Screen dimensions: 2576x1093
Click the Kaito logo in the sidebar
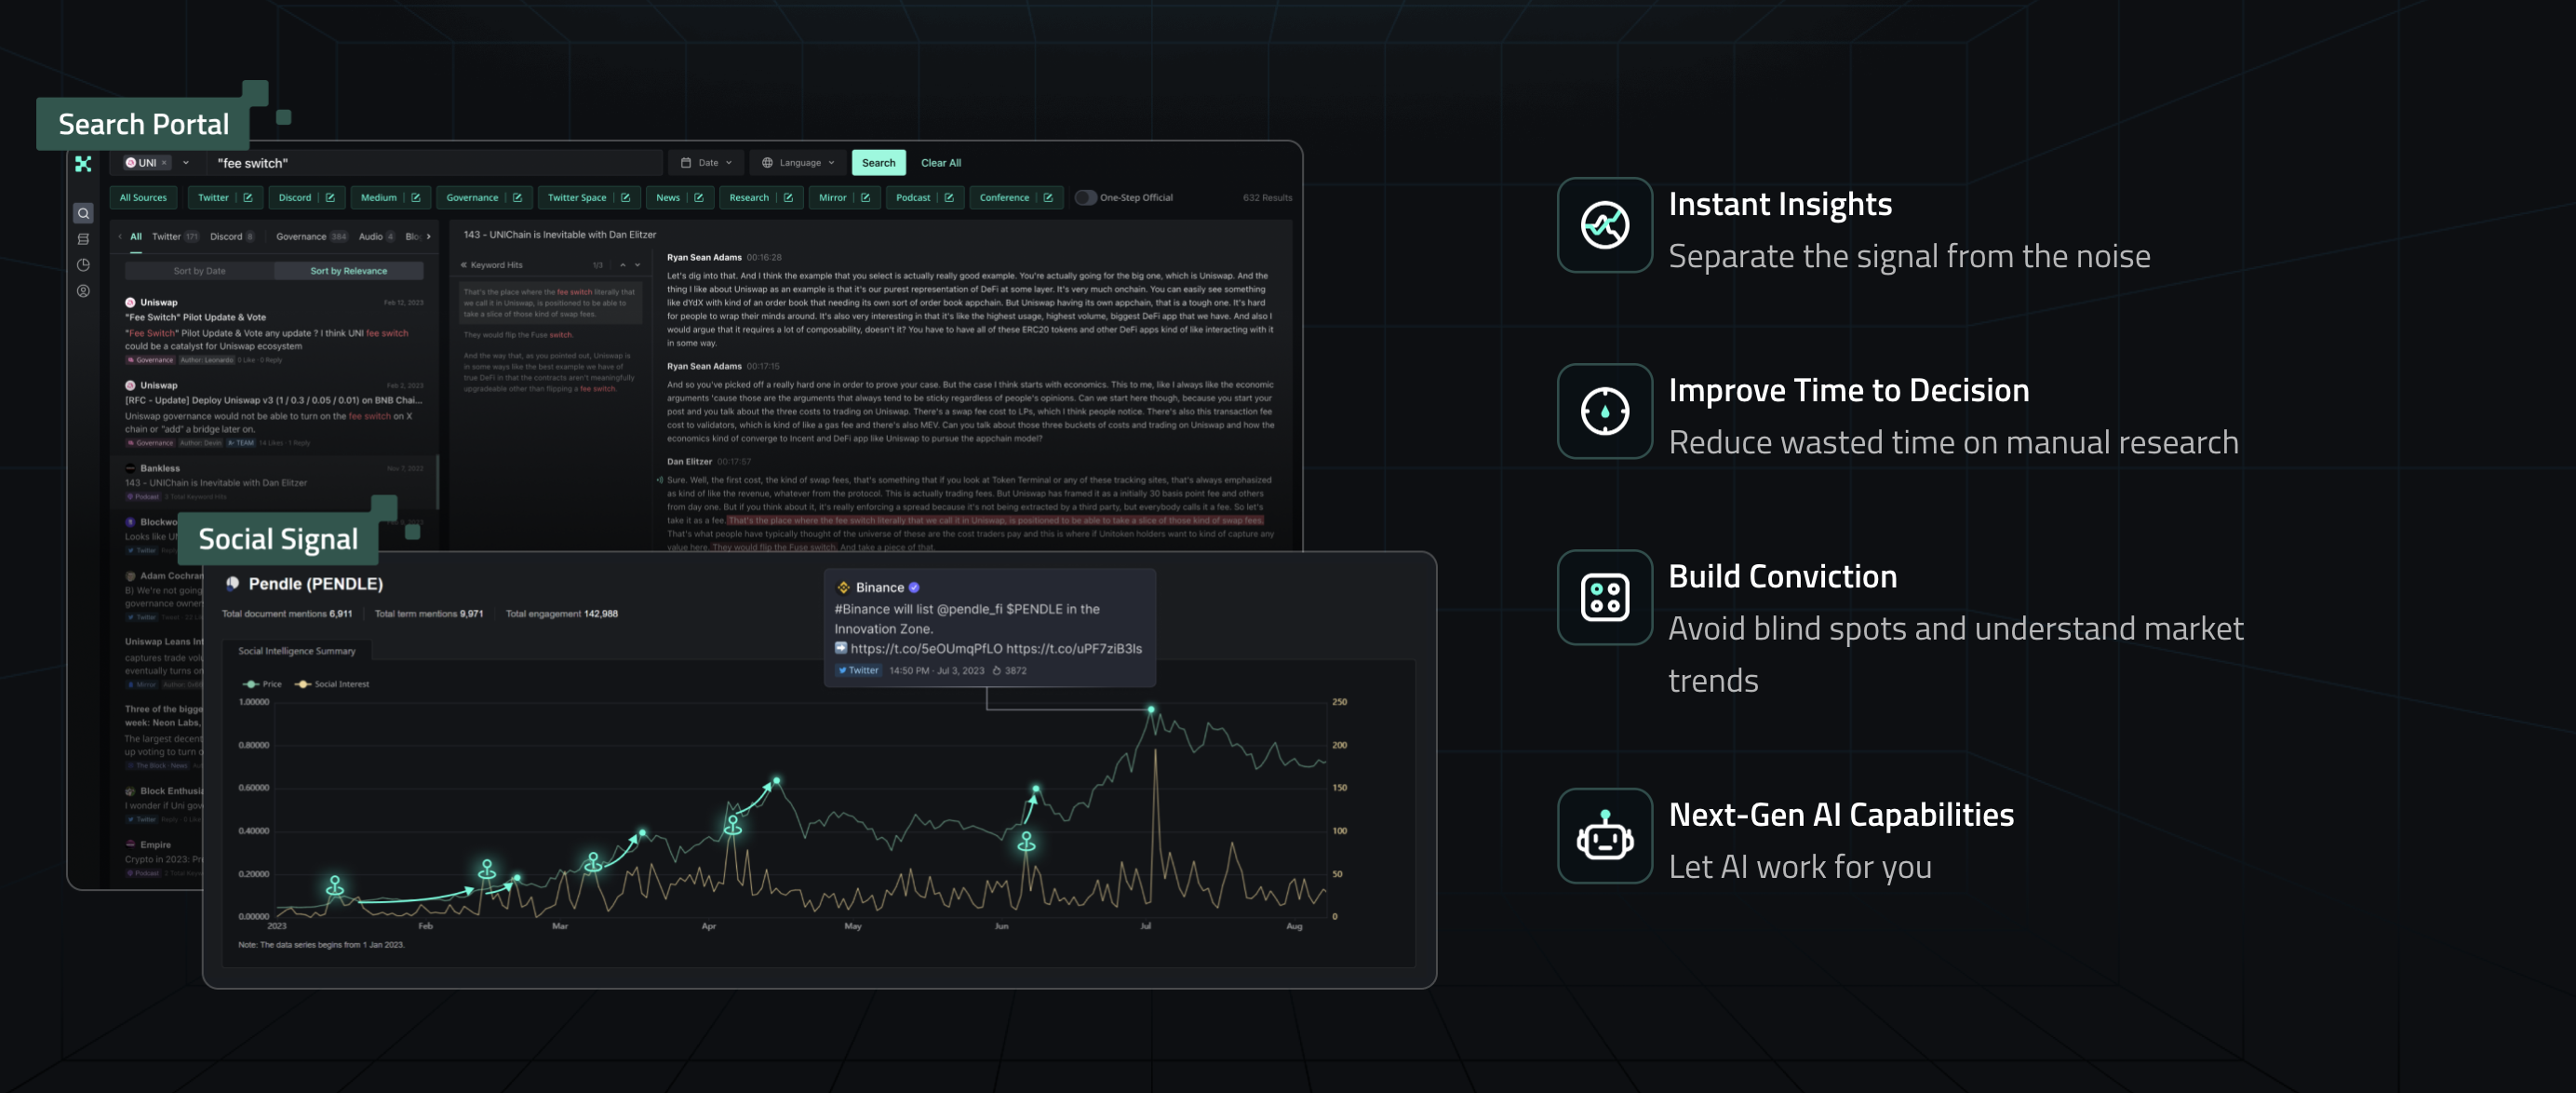point(83,164)
